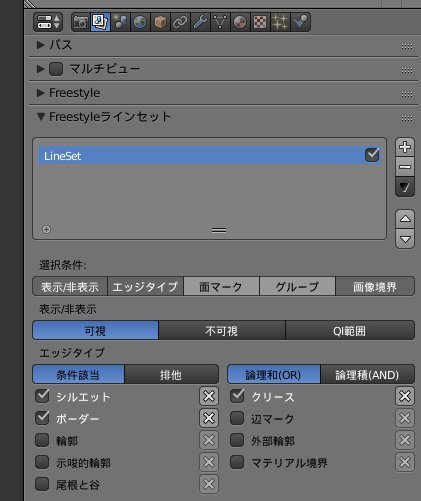Move LineSet up in the list
The image size is (421, 501).
(x=405, y=219)
